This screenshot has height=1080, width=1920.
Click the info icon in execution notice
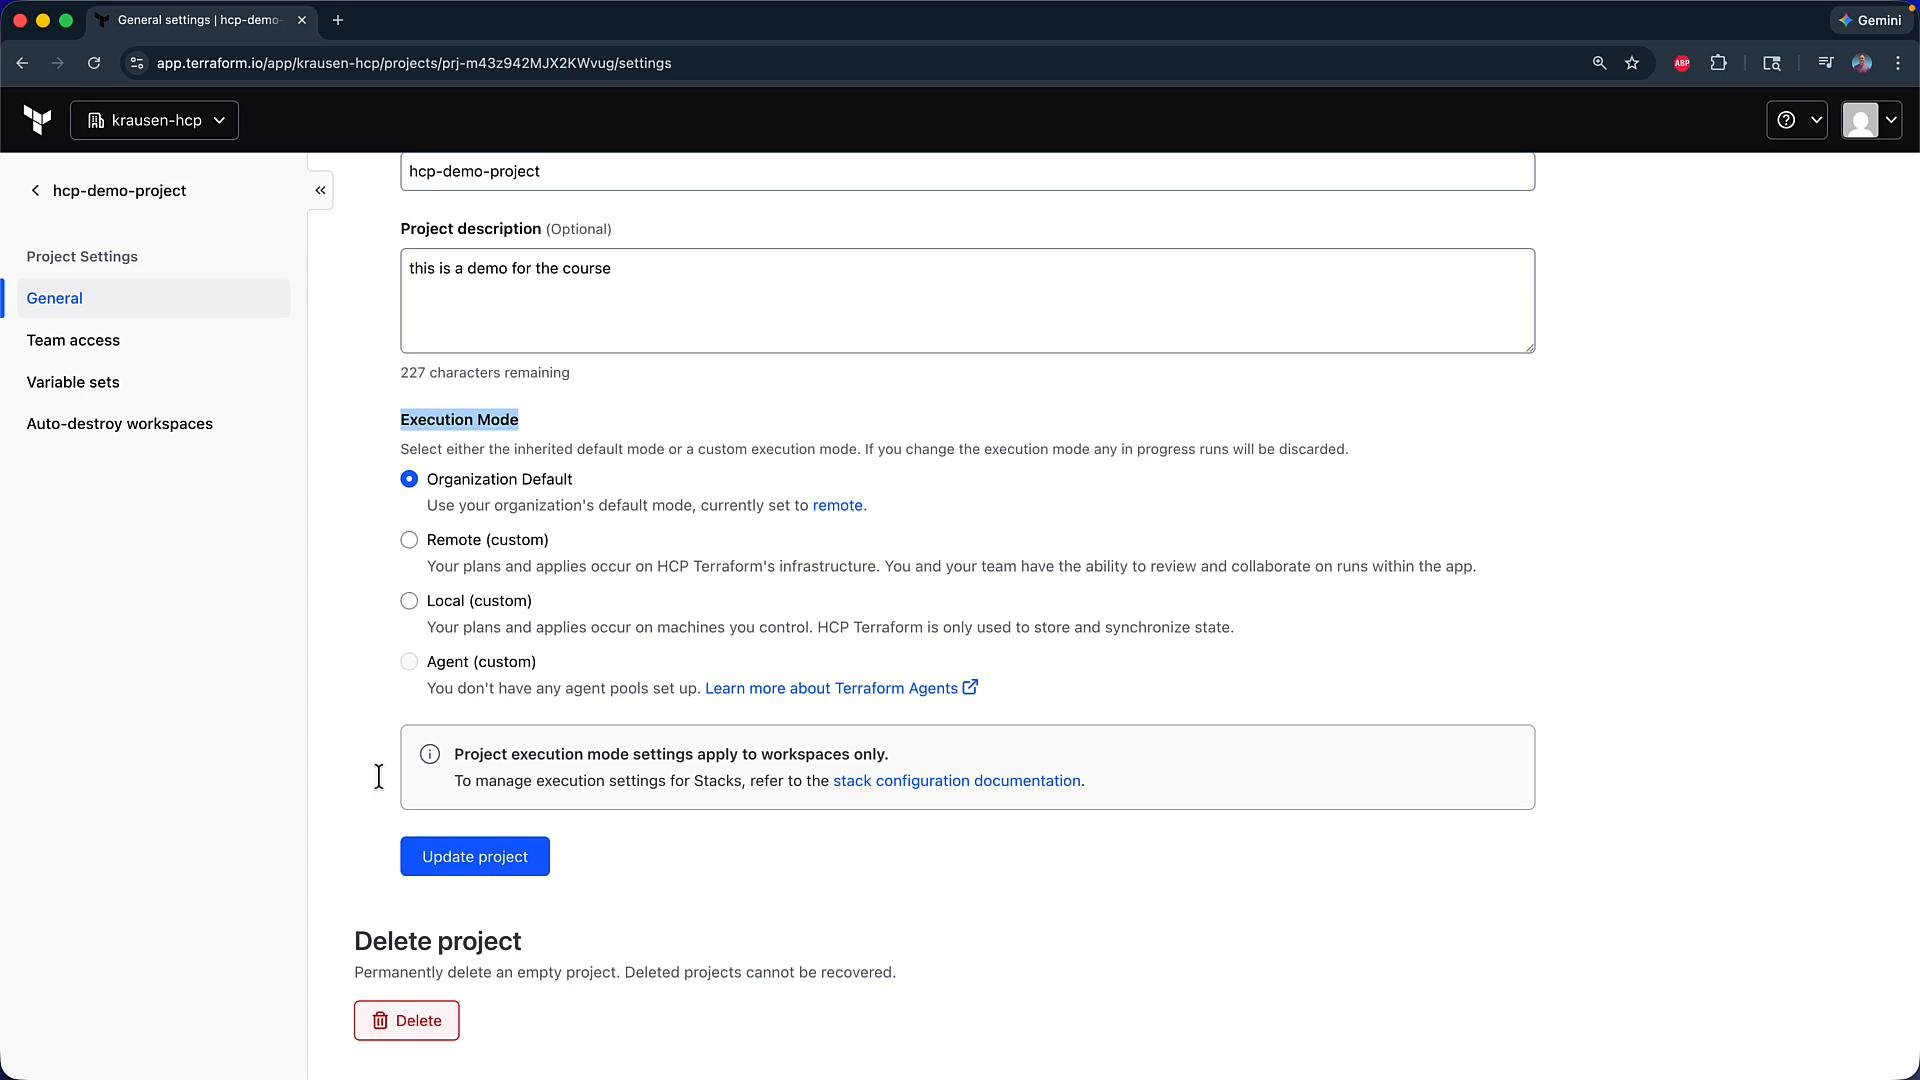point(430,755)
